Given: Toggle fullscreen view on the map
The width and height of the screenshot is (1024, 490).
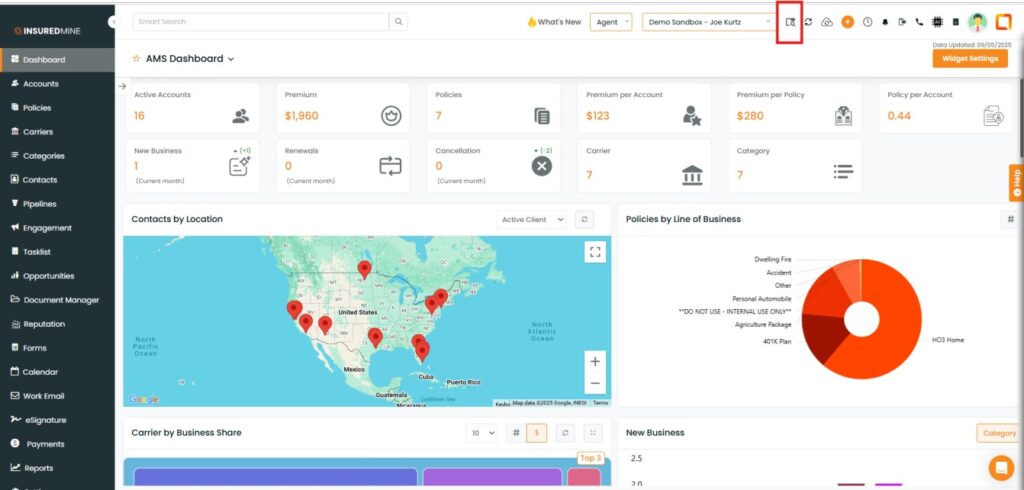Looking at the screenshot, I should click(x=595, y=252).
